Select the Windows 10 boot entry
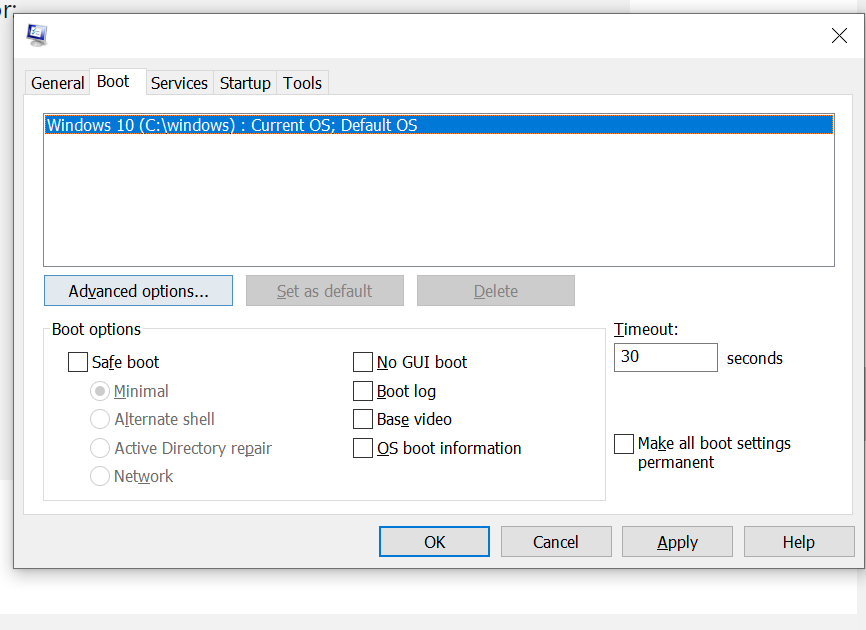 click(232, 126)
